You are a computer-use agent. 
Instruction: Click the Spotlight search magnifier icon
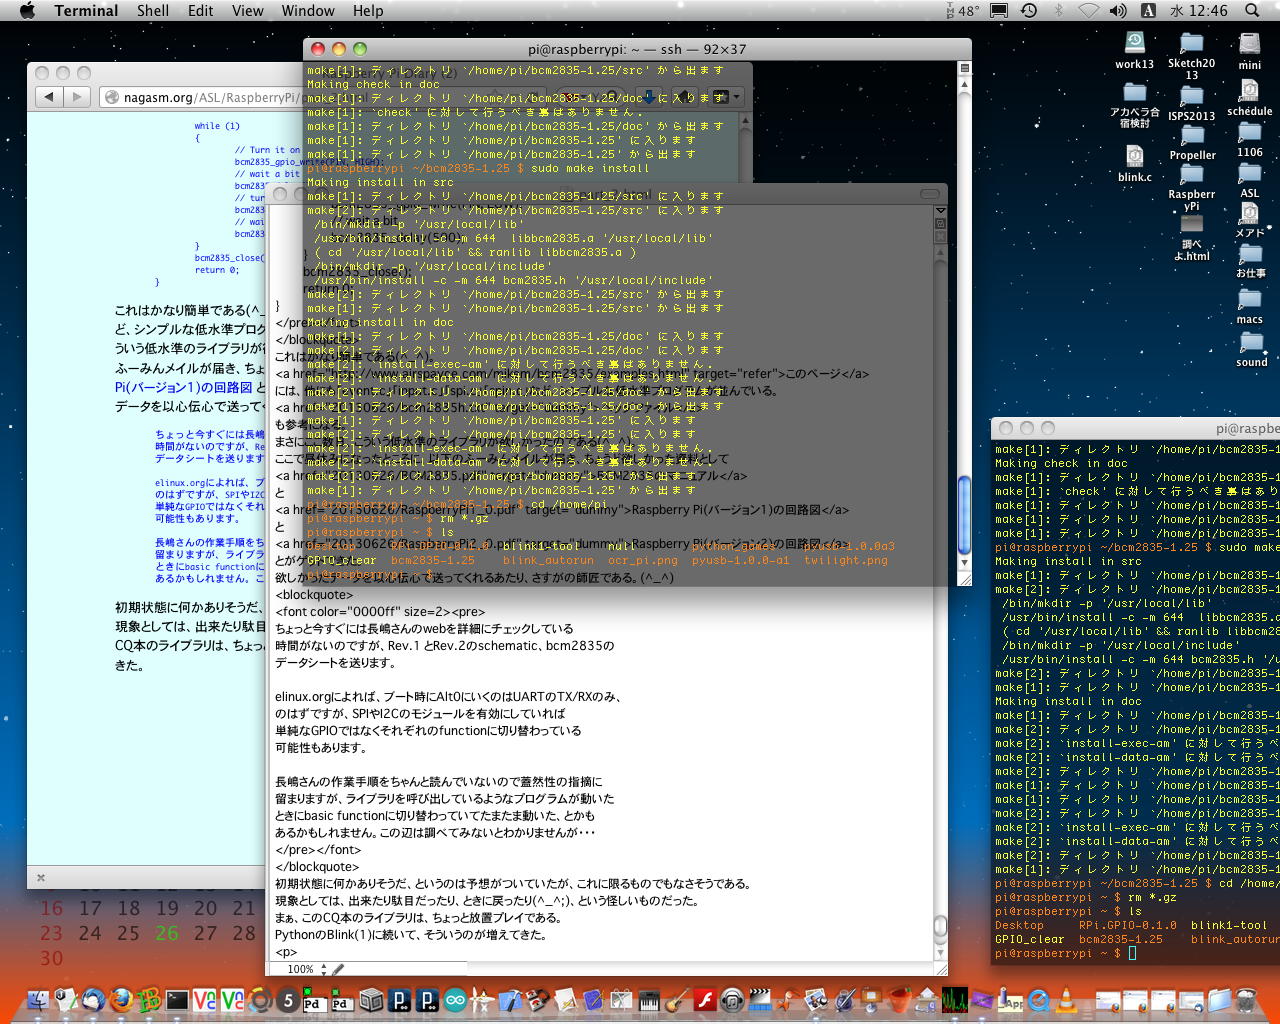coord(1252,11)
